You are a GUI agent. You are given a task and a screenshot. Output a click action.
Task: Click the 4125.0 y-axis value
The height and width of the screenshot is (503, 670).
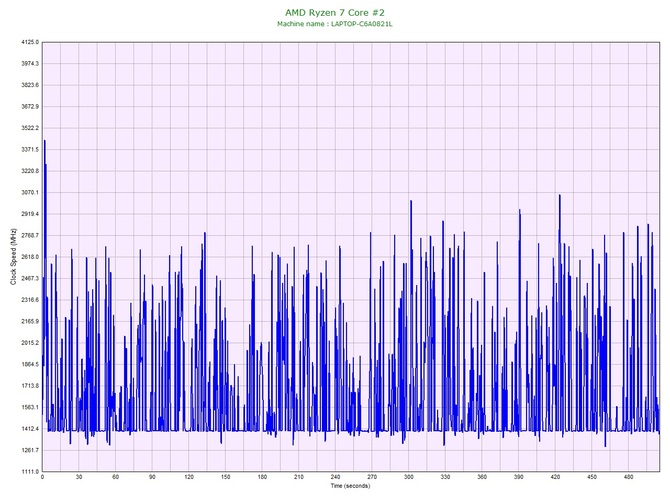[x=30, y=42]
